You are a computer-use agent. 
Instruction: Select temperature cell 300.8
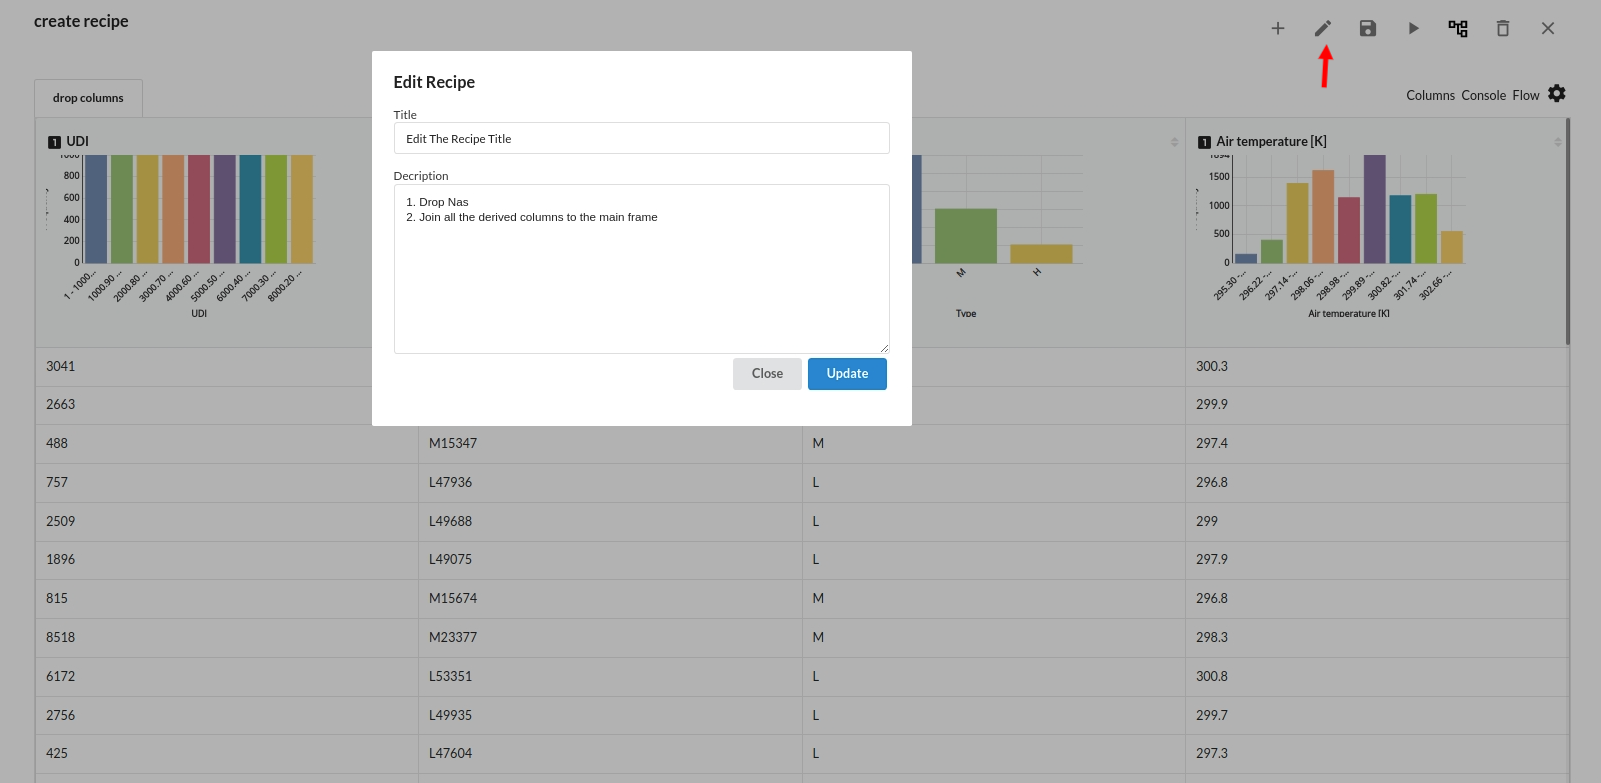coord(1376,677)
